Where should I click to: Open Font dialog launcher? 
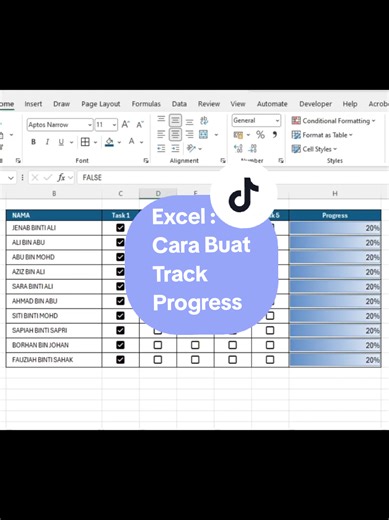point(146,161)
